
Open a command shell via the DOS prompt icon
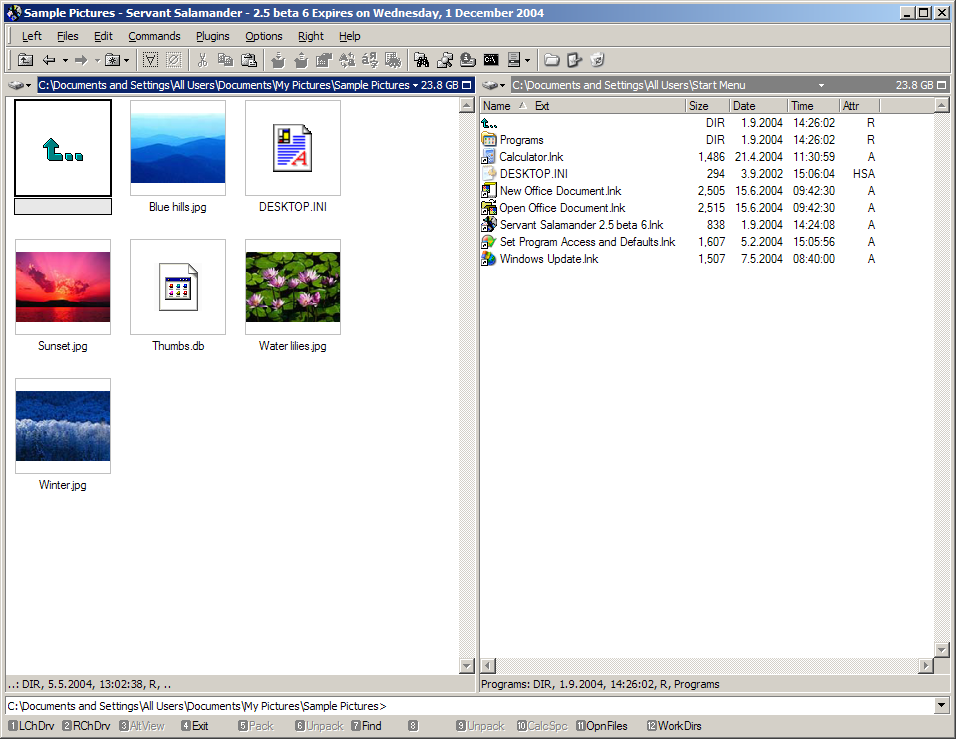tap(491, 60)
